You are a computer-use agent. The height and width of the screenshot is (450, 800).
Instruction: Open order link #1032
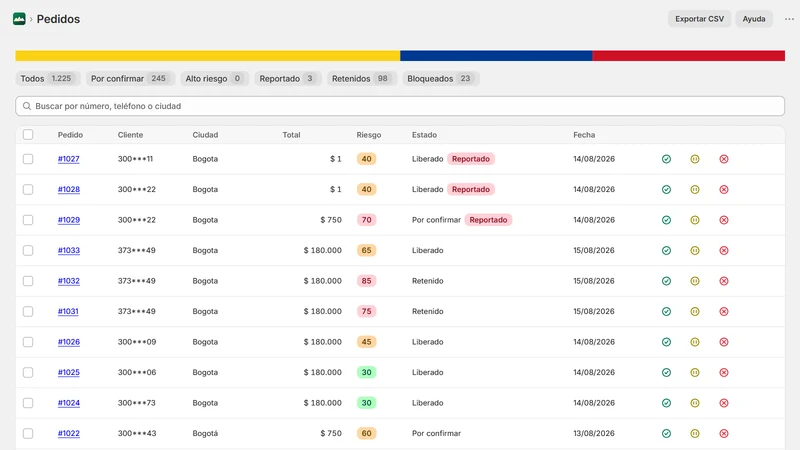[x=68, y=281]
